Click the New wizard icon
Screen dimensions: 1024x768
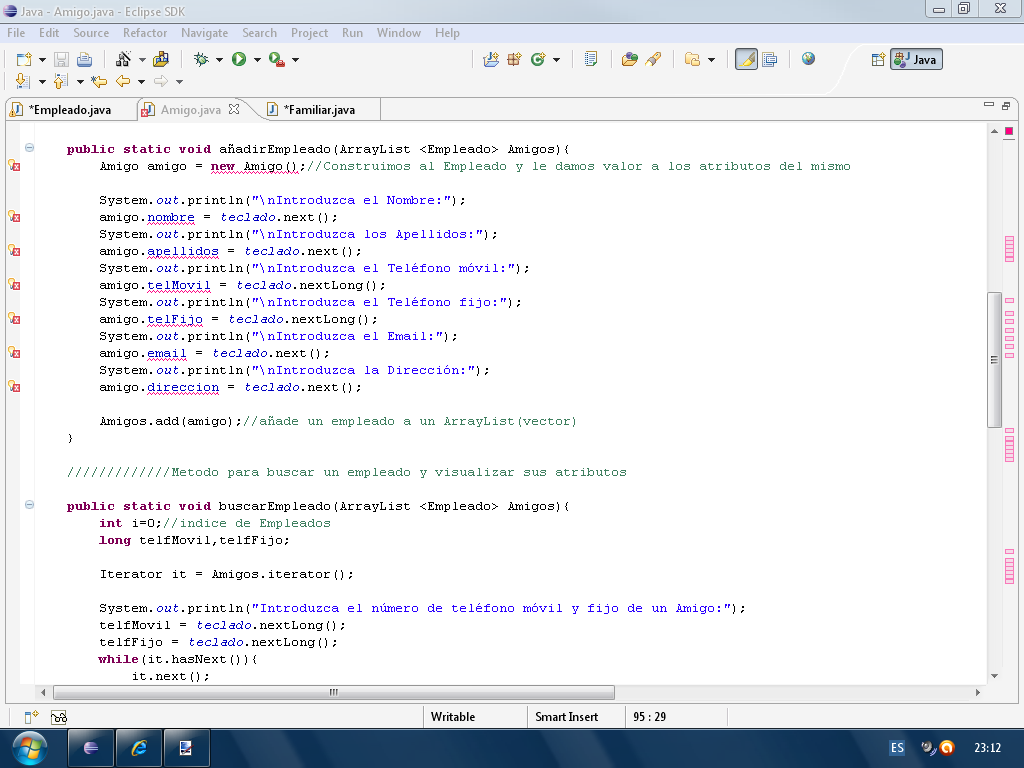[x=24, y=59]
